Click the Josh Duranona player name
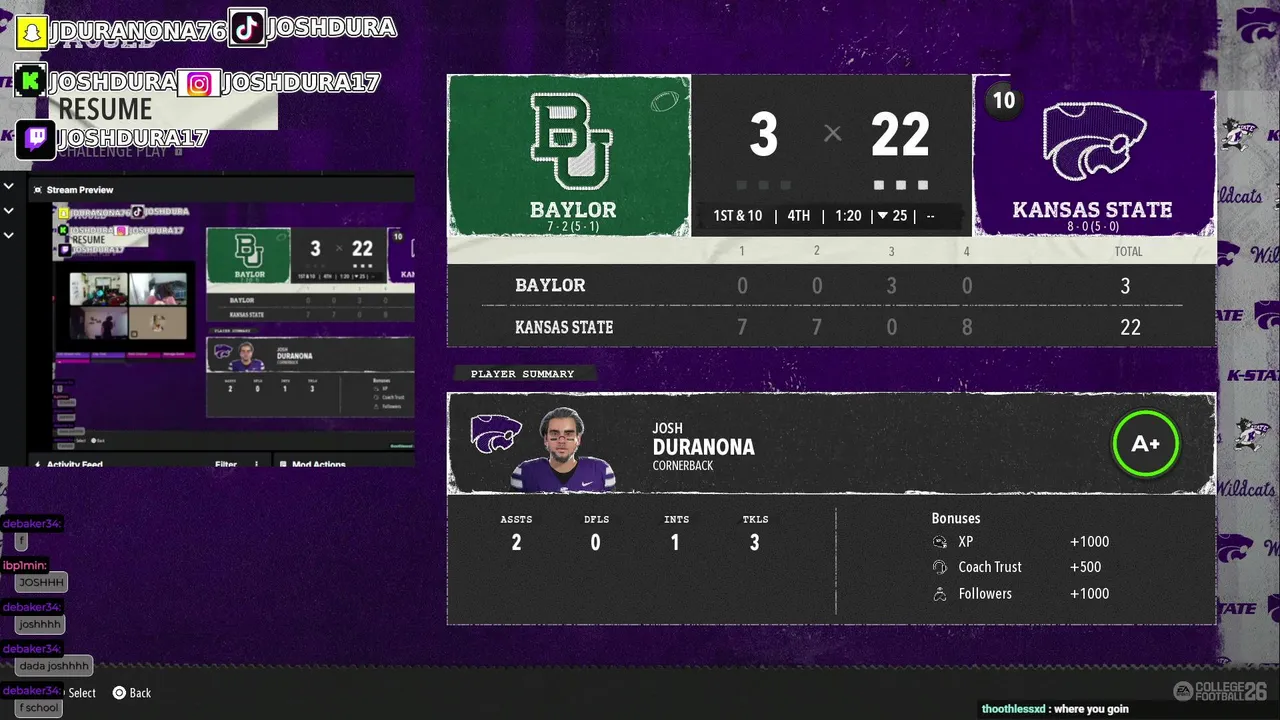 703,440
